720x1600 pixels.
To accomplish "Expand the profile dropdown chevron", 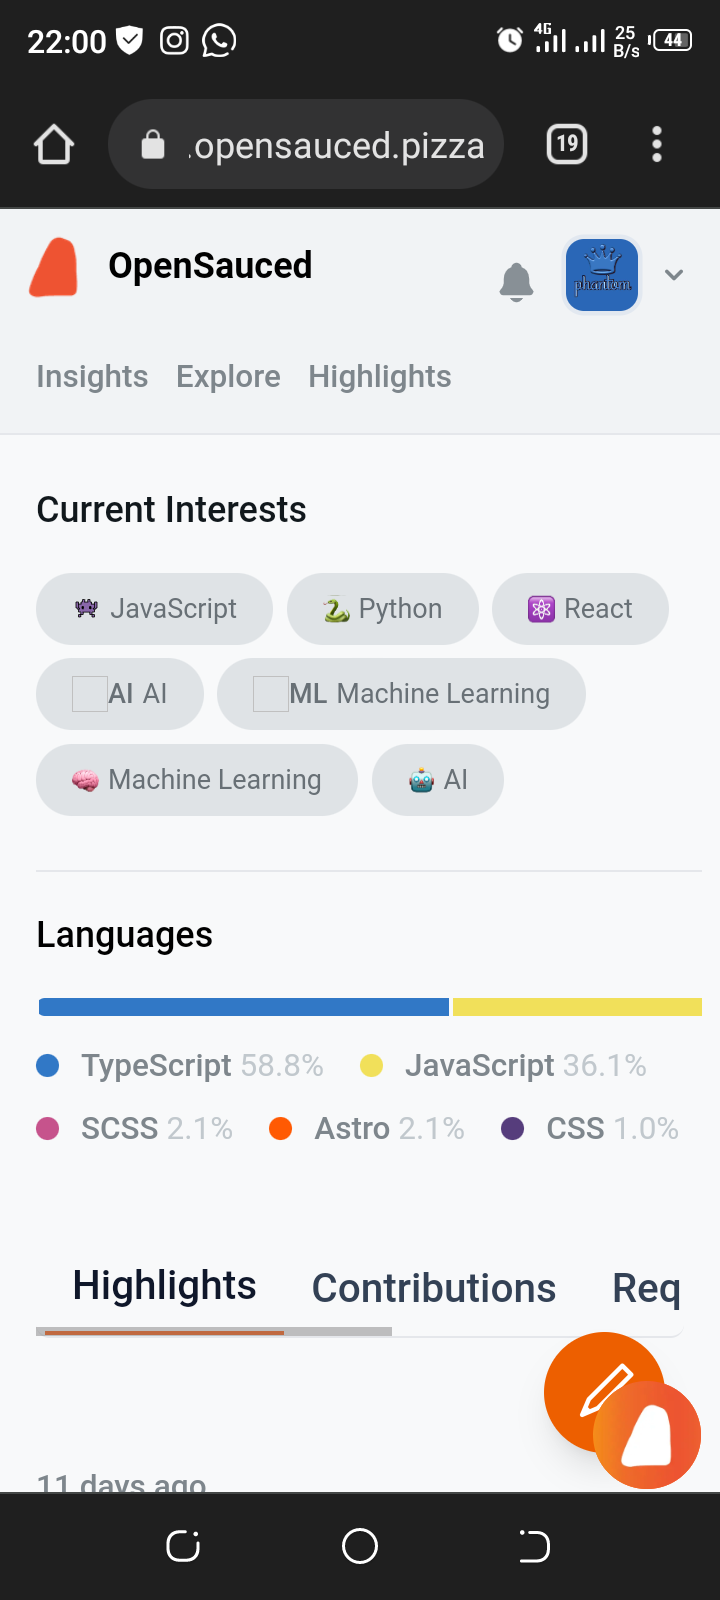I will pos(674,275).
